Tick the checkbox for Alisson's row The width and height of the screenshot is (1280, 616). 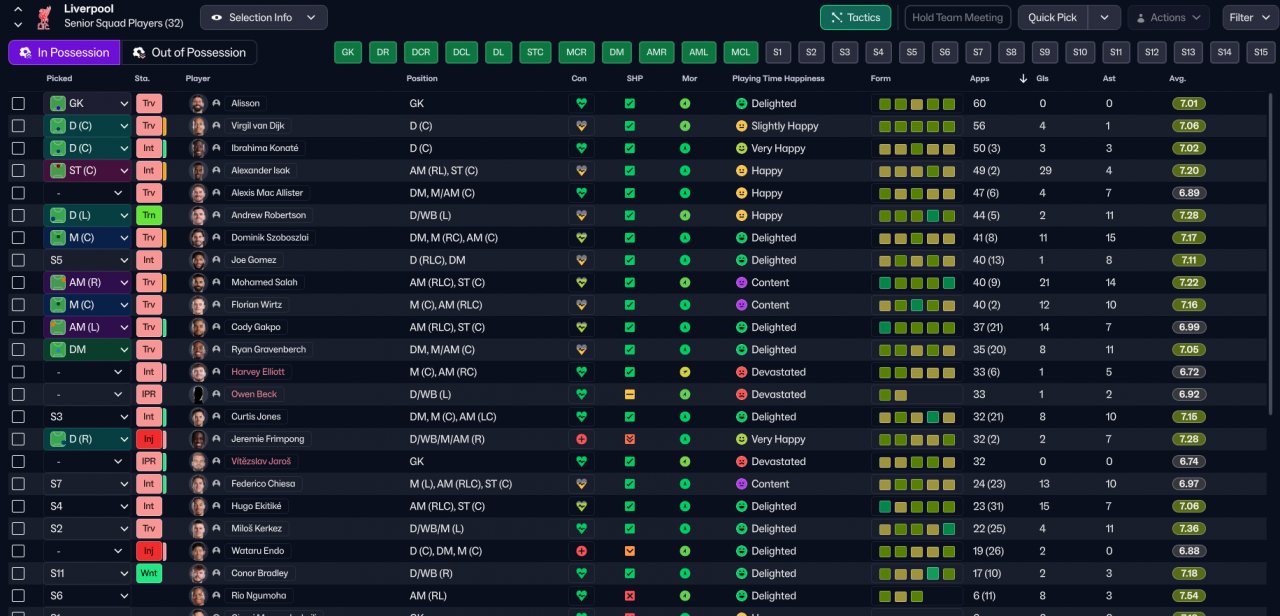(x=18, y=103)
